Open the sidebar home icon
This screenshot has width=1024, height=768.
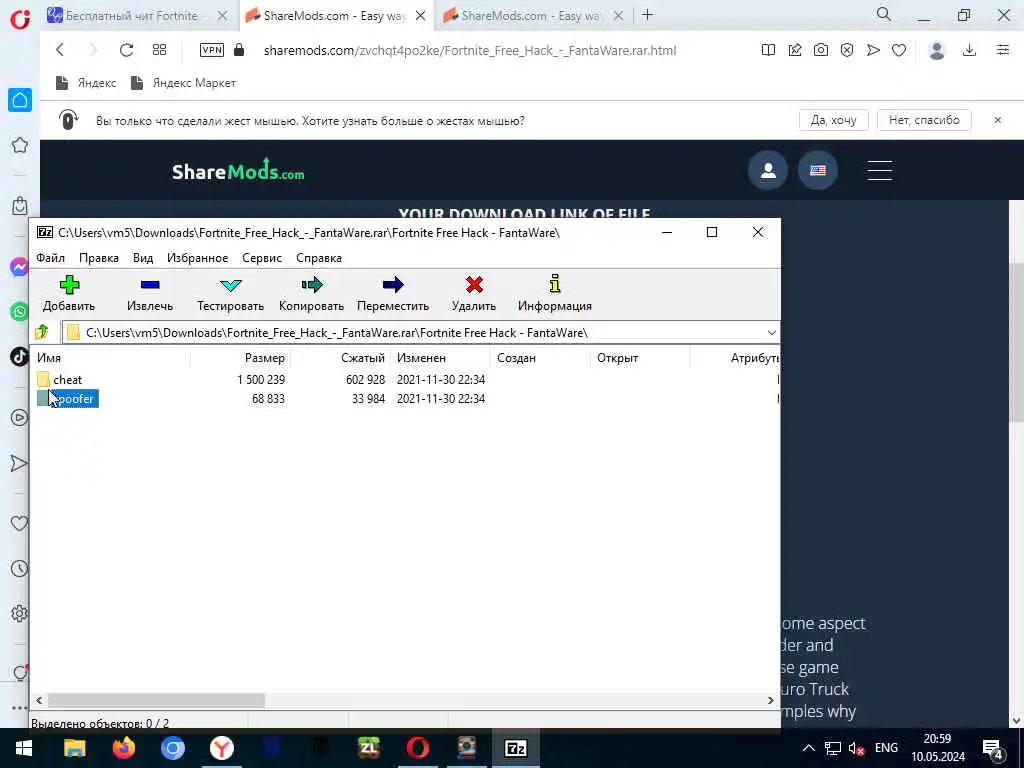point(20,100)
